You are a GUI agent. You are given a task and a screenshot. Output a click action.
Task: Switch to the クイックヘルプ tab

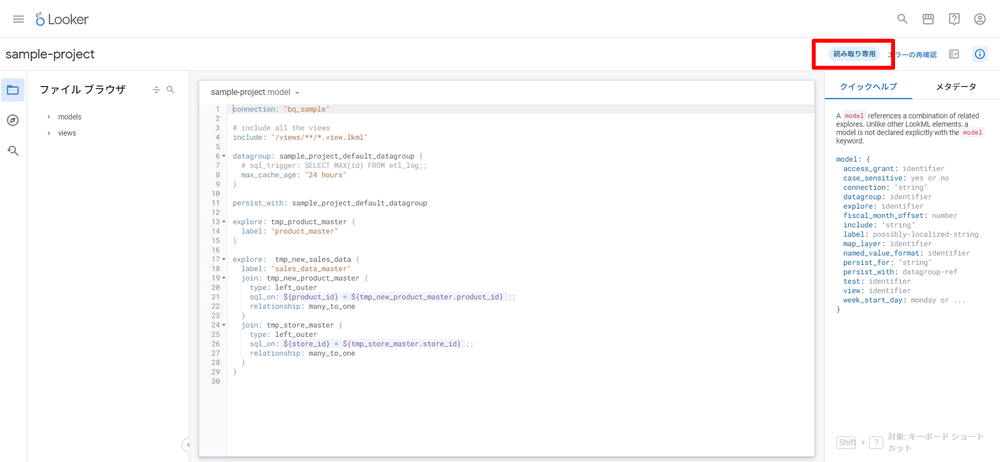point(868,87)
